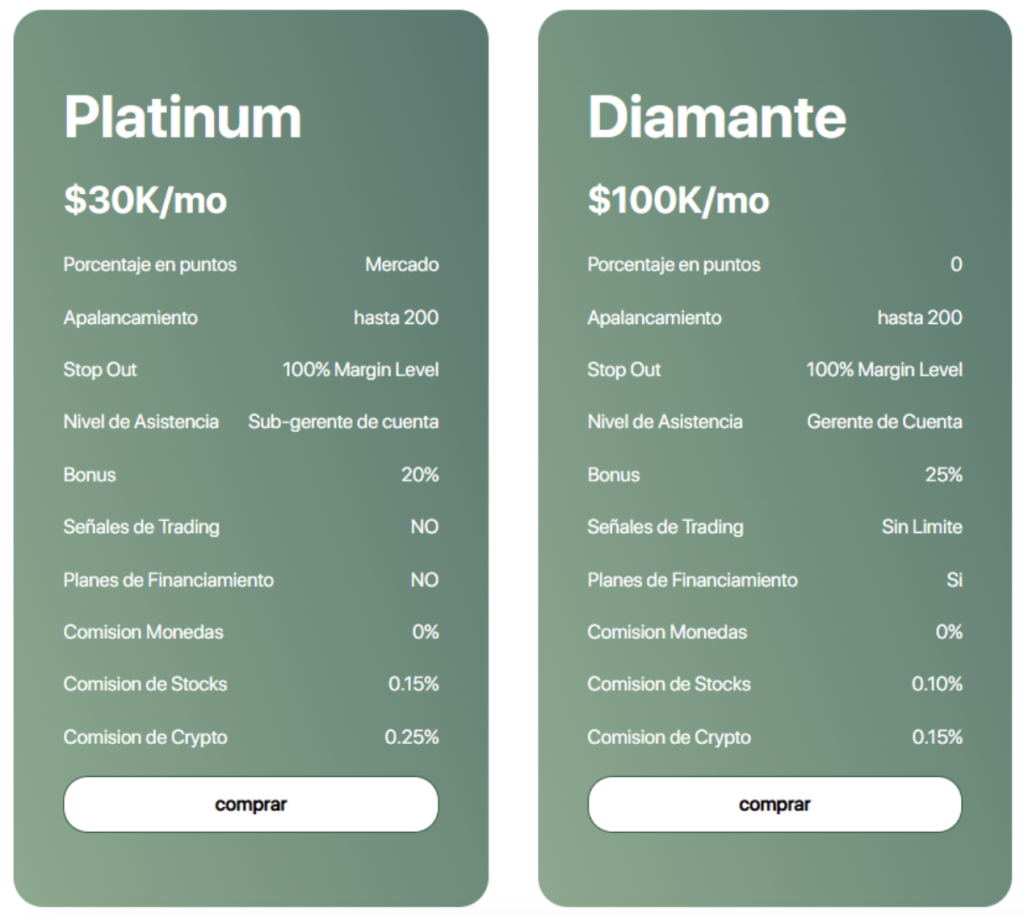Click Platinum's Comision de Crypto 0.25% value

[x=412, y=737]
